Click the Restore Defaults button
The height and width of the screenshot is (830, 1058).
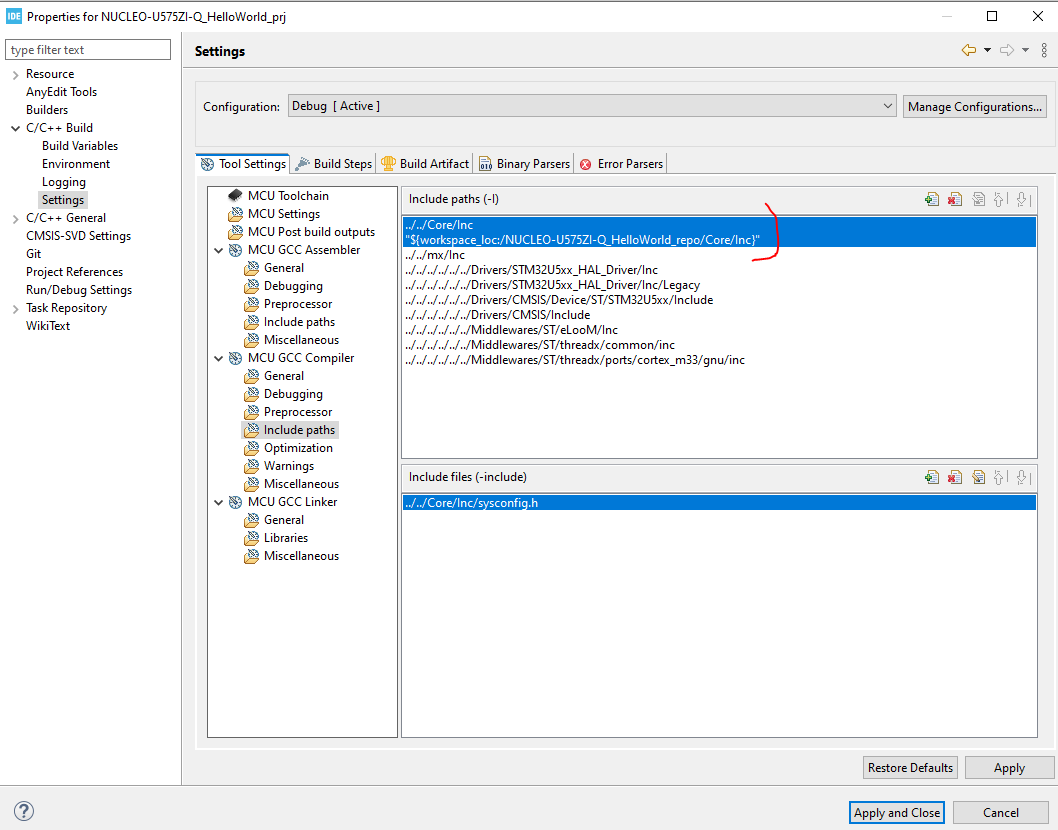pos(909,767)
